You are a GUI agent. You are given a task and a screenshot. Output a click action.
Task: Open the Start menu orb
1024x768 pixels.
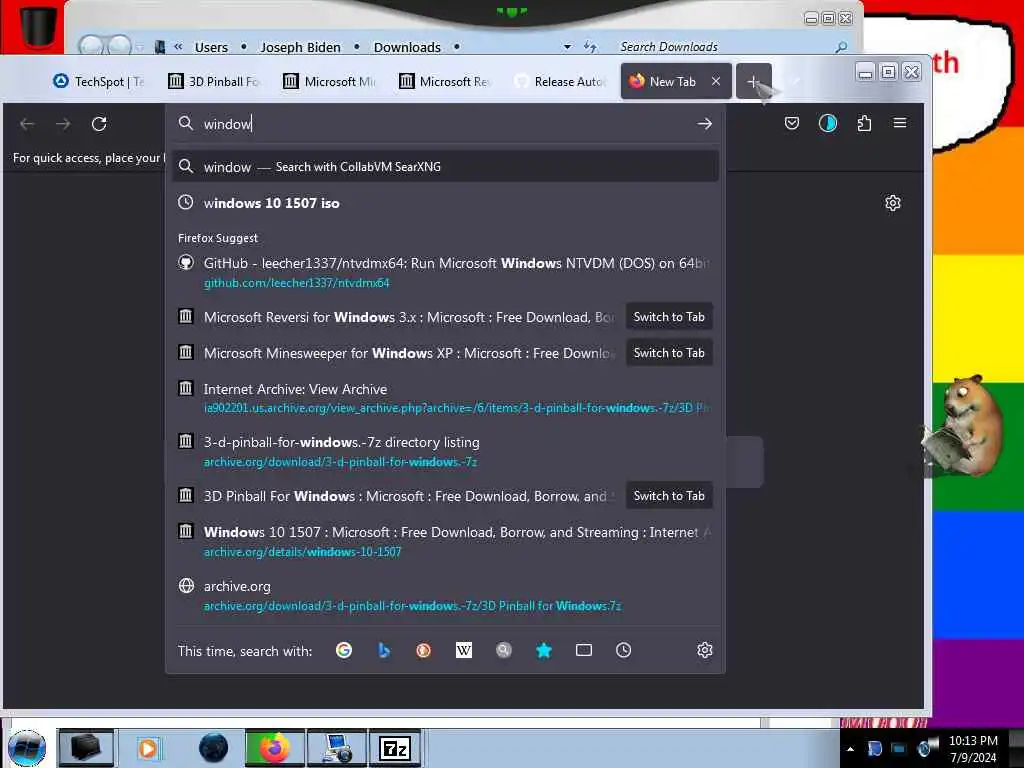click(27, 748)
